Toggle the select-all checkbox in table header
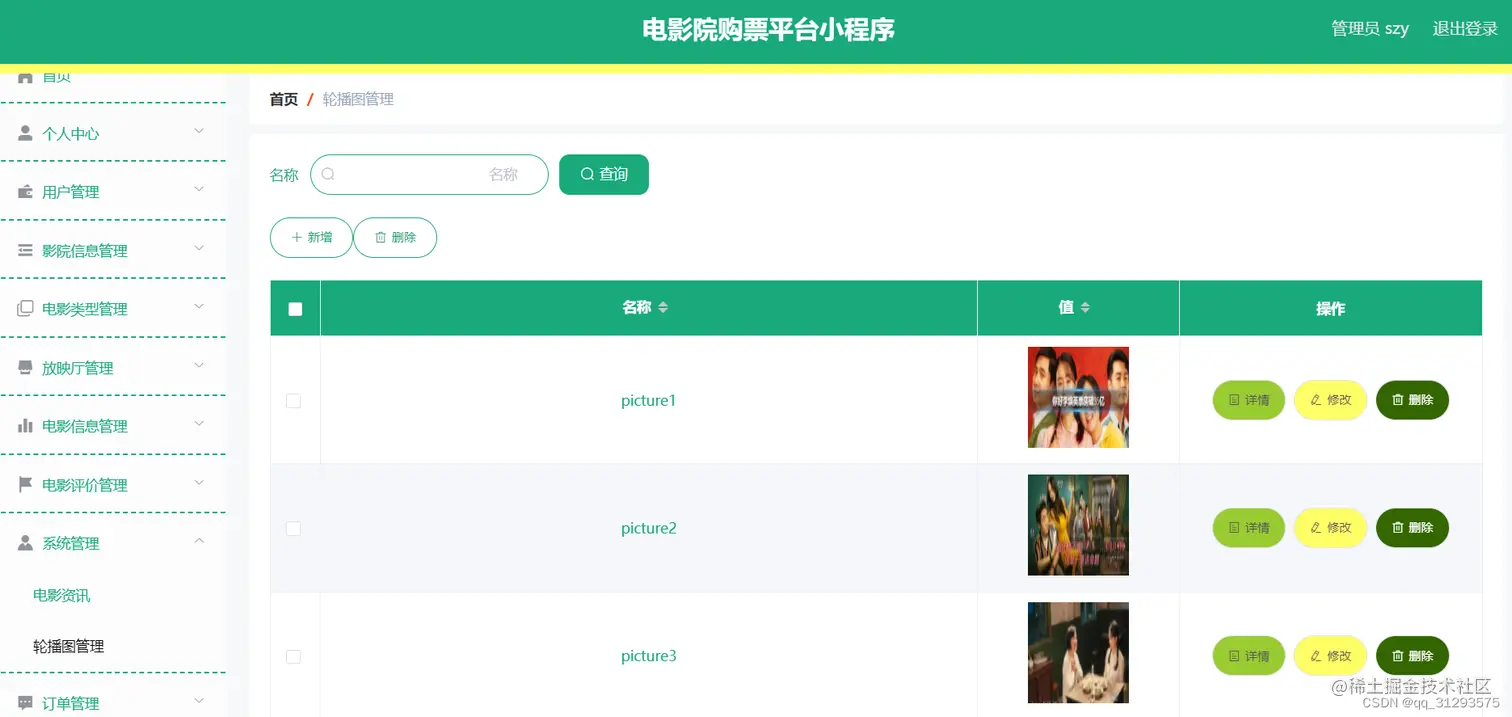Image resolution: width=1512 pixels, height=717 pixels. (295, 309)
